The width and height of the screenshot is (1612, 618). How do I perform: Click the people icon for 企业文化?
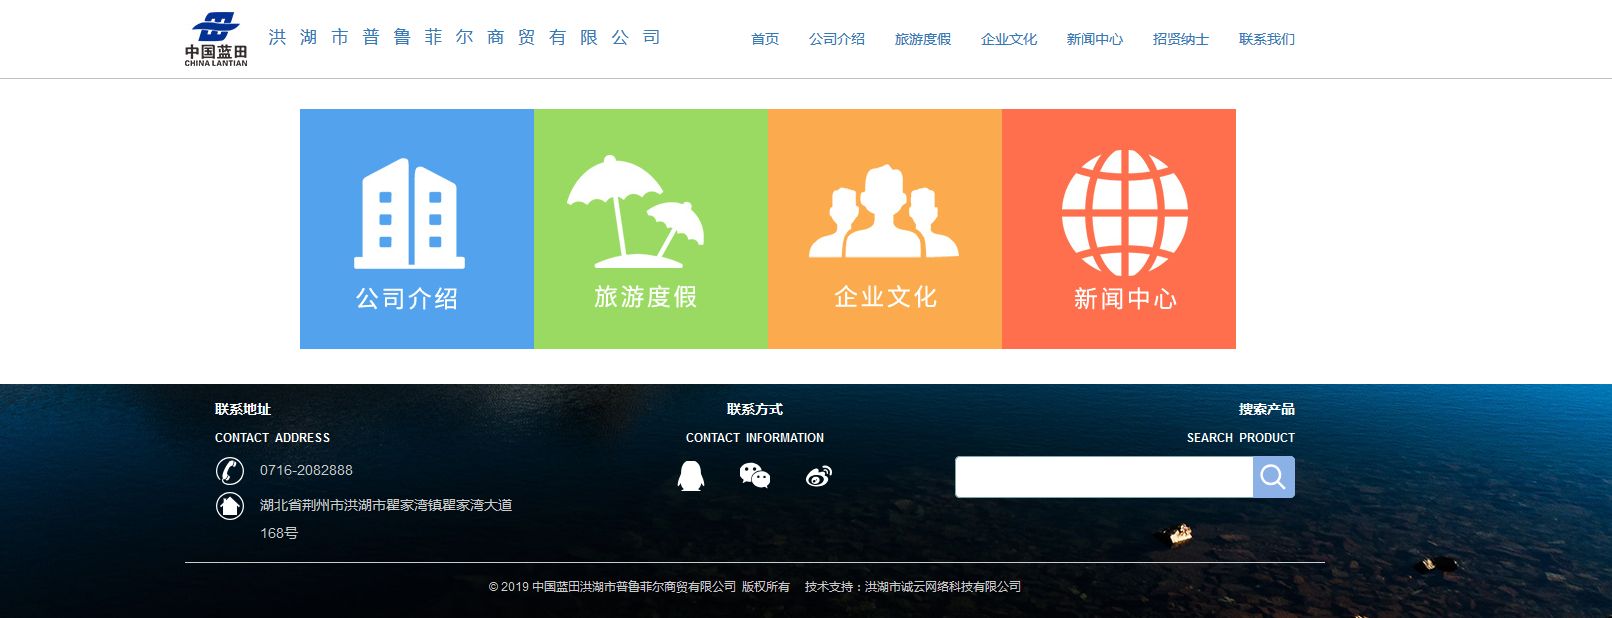(883, 212)
